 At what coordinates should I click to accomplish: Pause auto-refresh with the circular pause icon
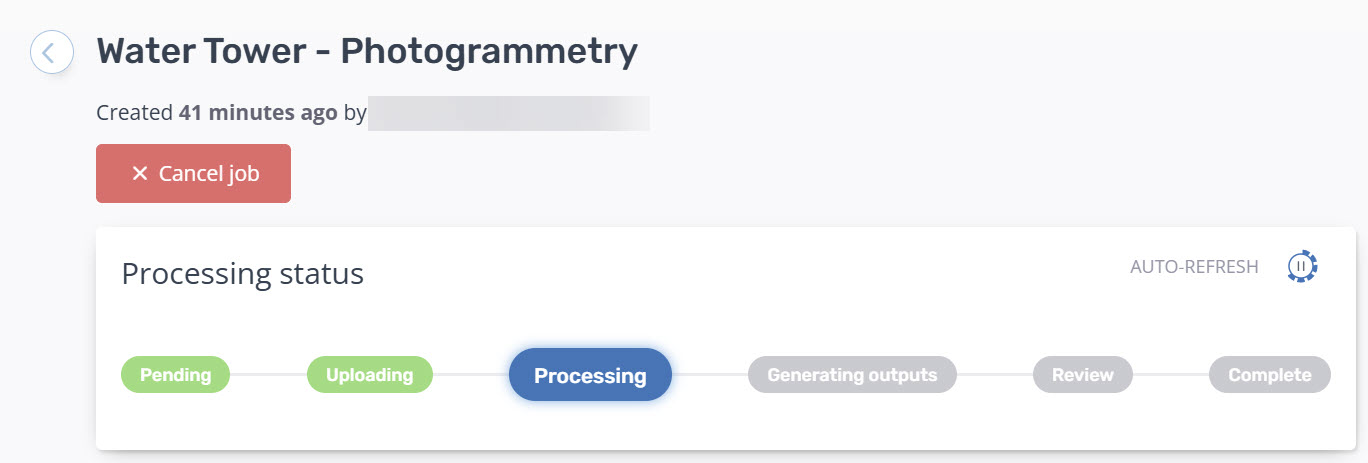coord(1301,267)
